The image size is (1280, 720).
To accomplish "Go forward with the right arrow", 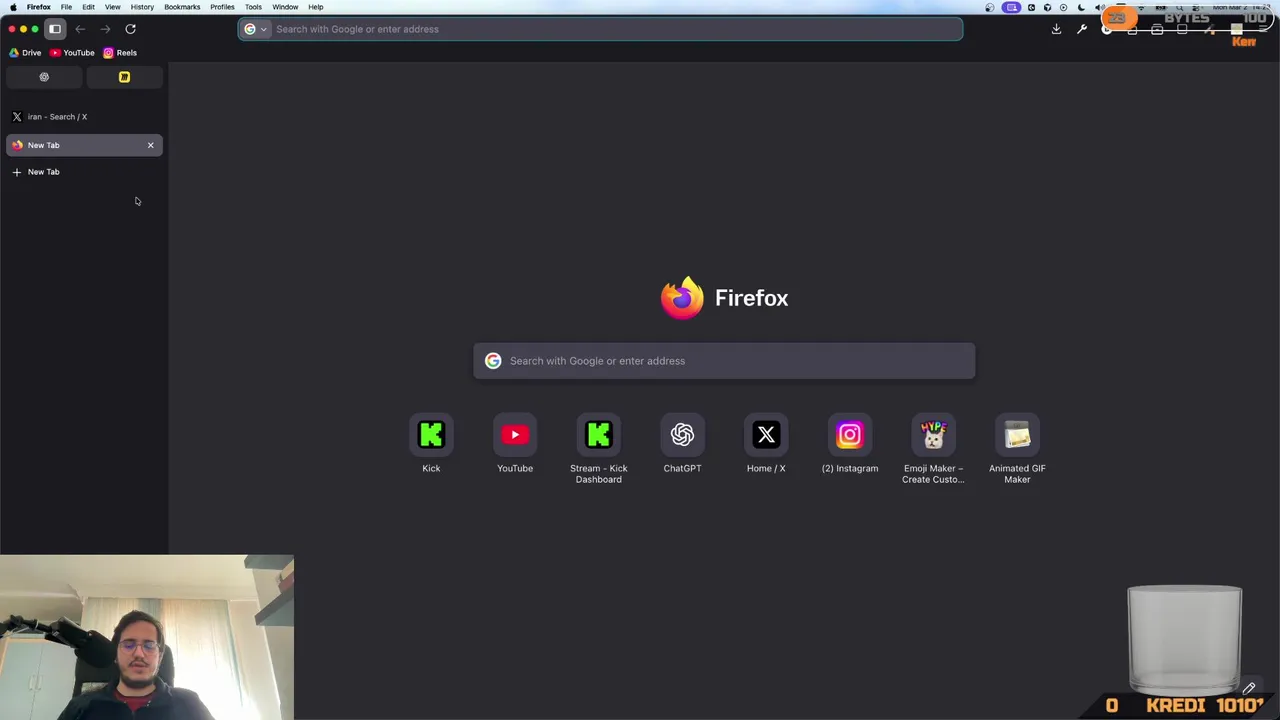I will (x=105, y=29).
